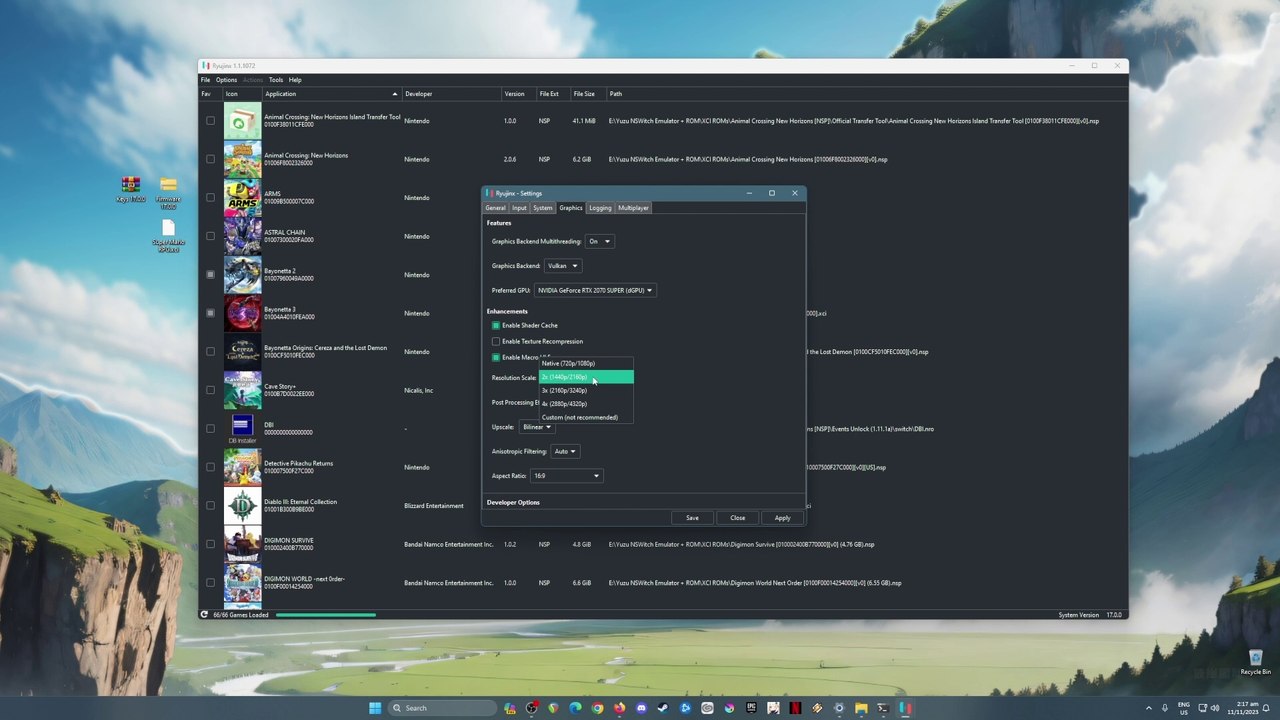Click the Save button in Settings
The image size is (1280, 720).
click(692, 518)
